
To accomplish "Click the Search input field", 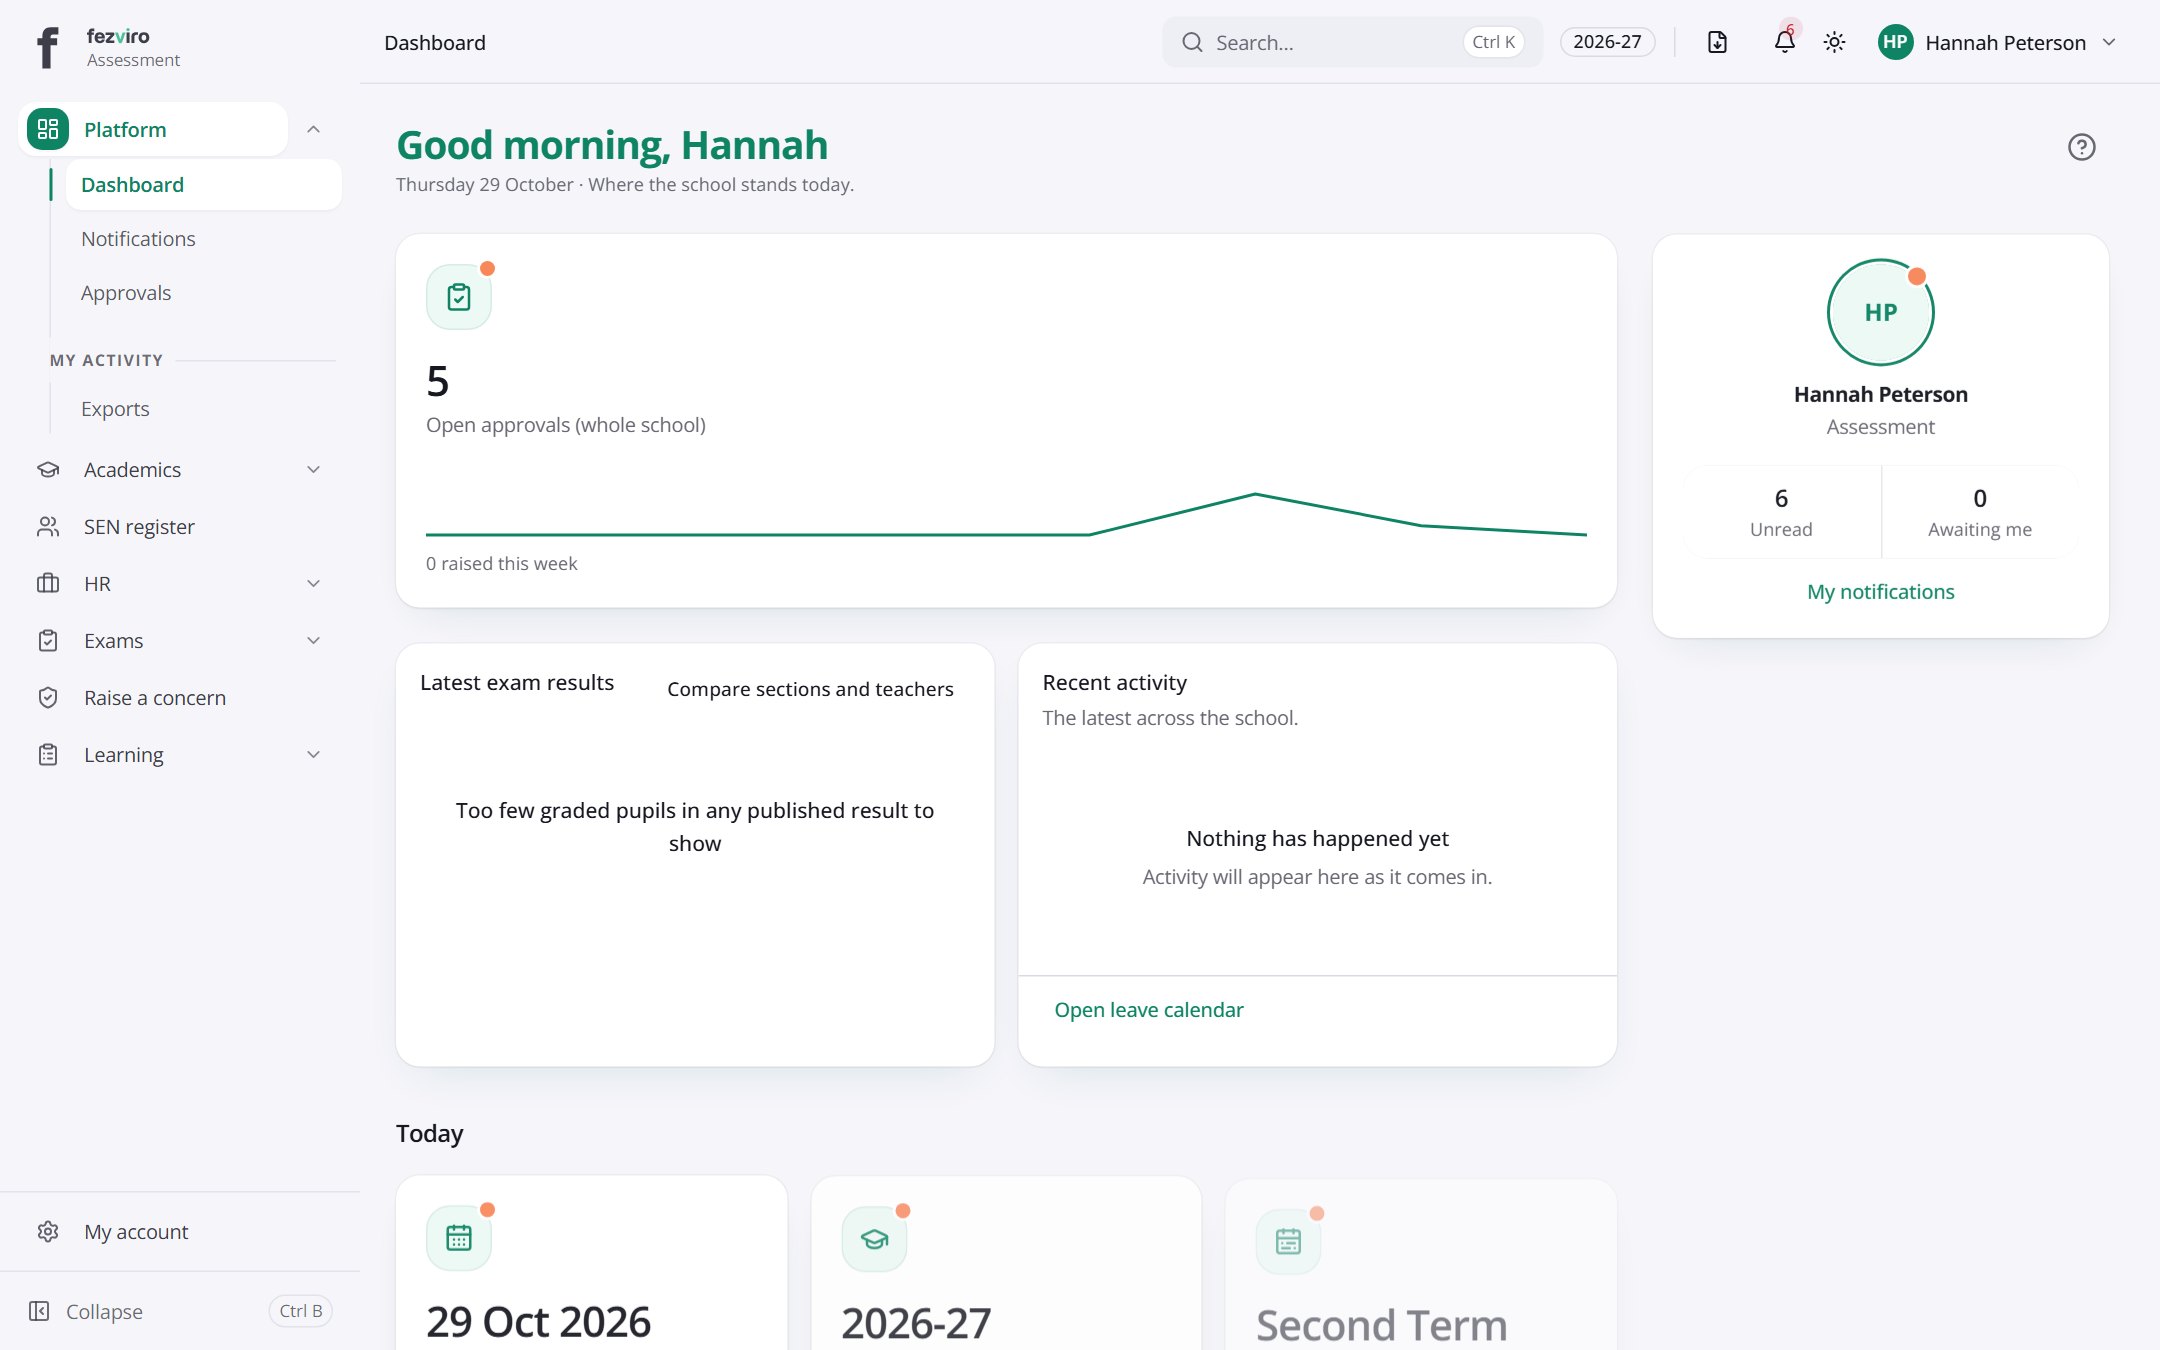I will click(x=1352, y=42).
